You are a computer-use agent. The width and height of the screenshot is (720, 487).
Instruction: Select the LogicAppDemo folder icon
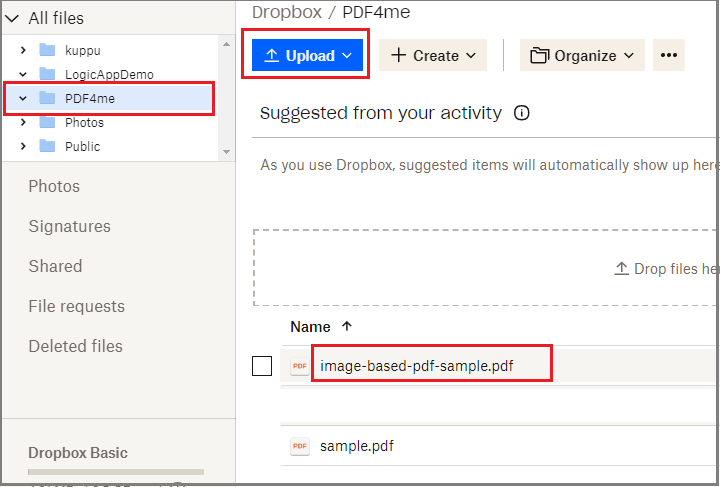pyautogui.click(x=47, y=73)
